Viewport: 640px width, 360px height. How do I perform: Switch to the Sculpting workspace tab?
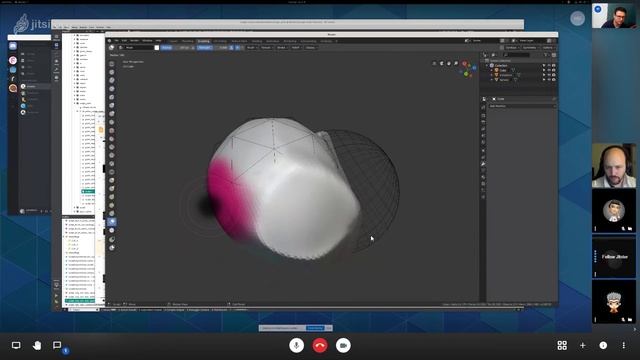tap(203, 41)
